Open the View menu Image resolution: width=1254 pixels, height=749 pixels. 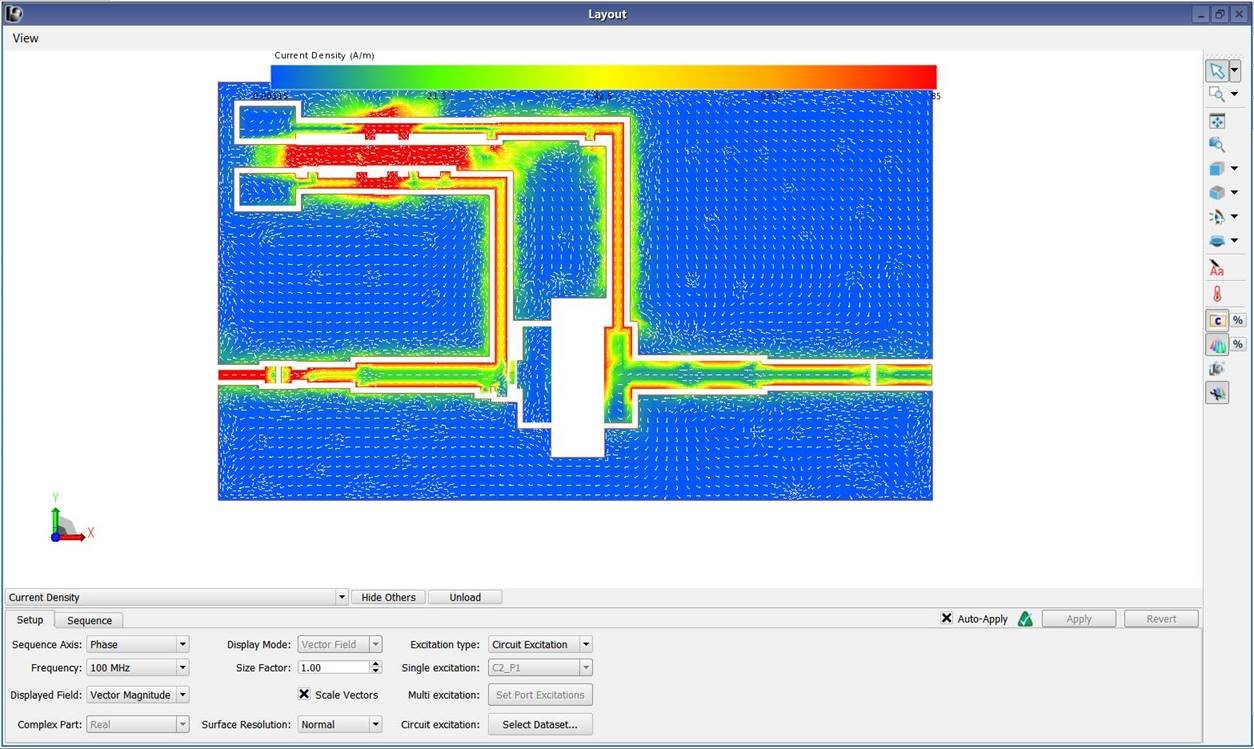[x=26, y=38]
